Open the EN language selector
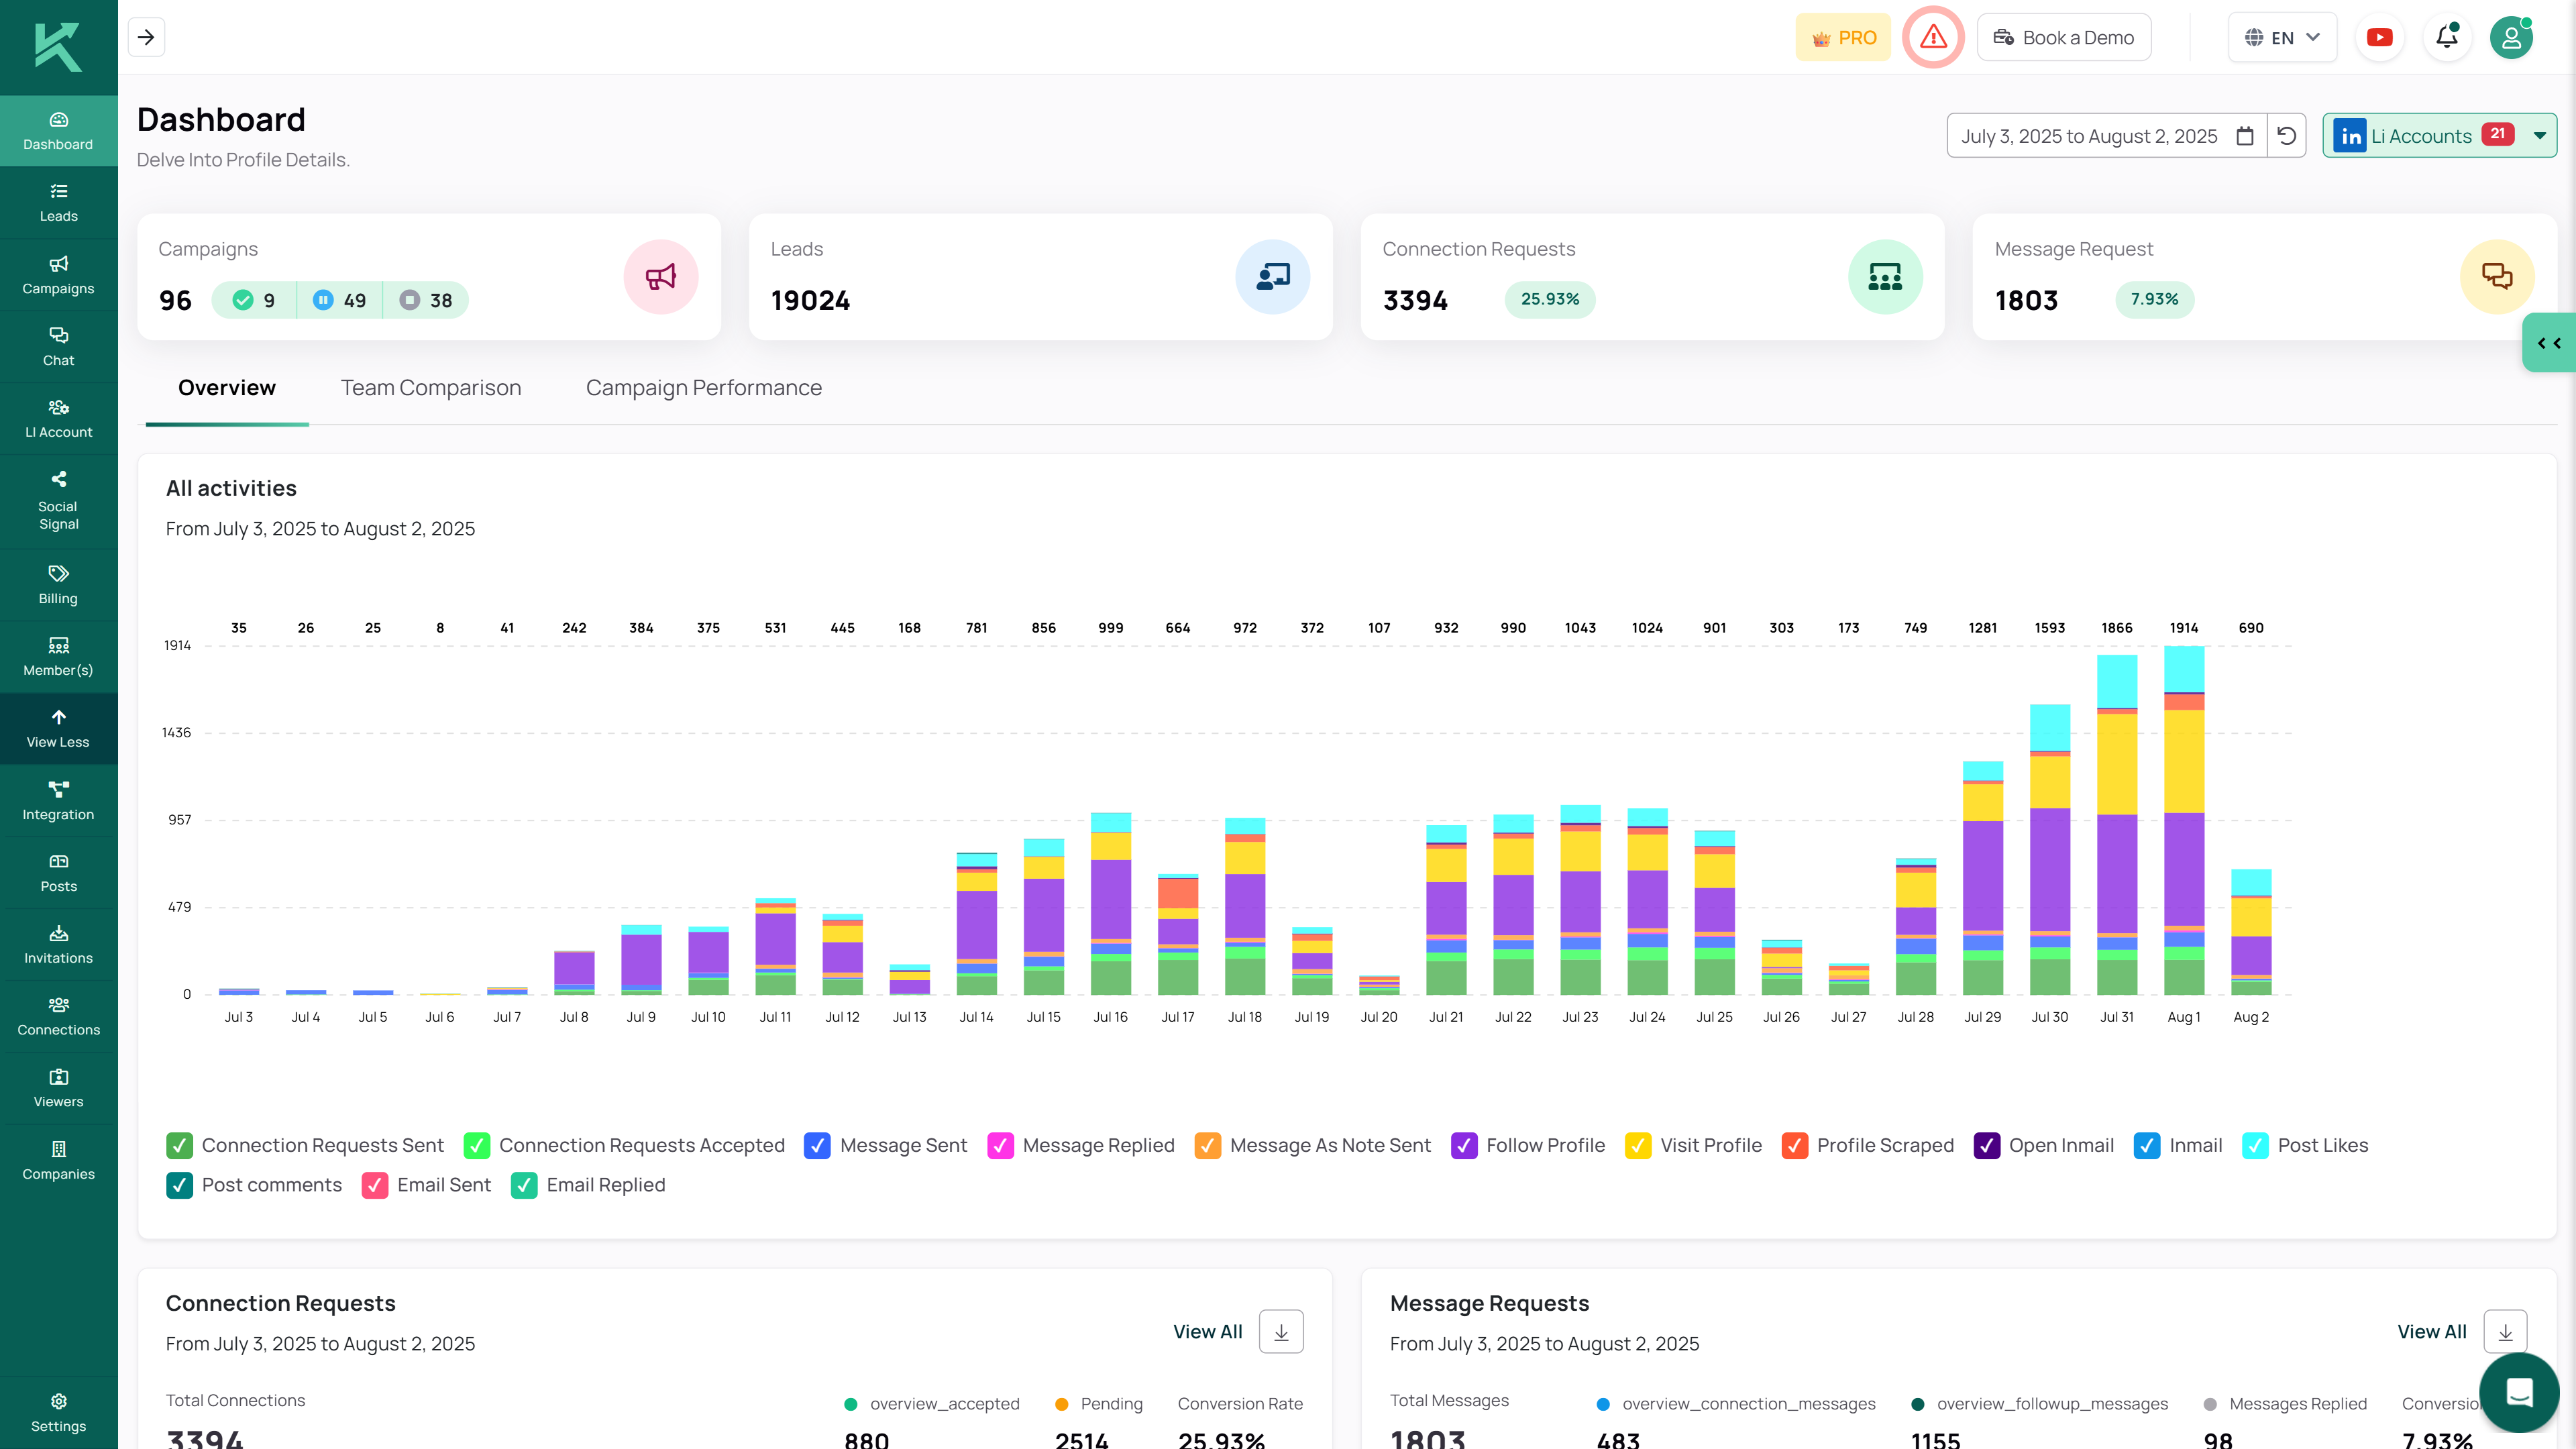This screenshot has width=2576, height=1449. tap(2283, 37)
